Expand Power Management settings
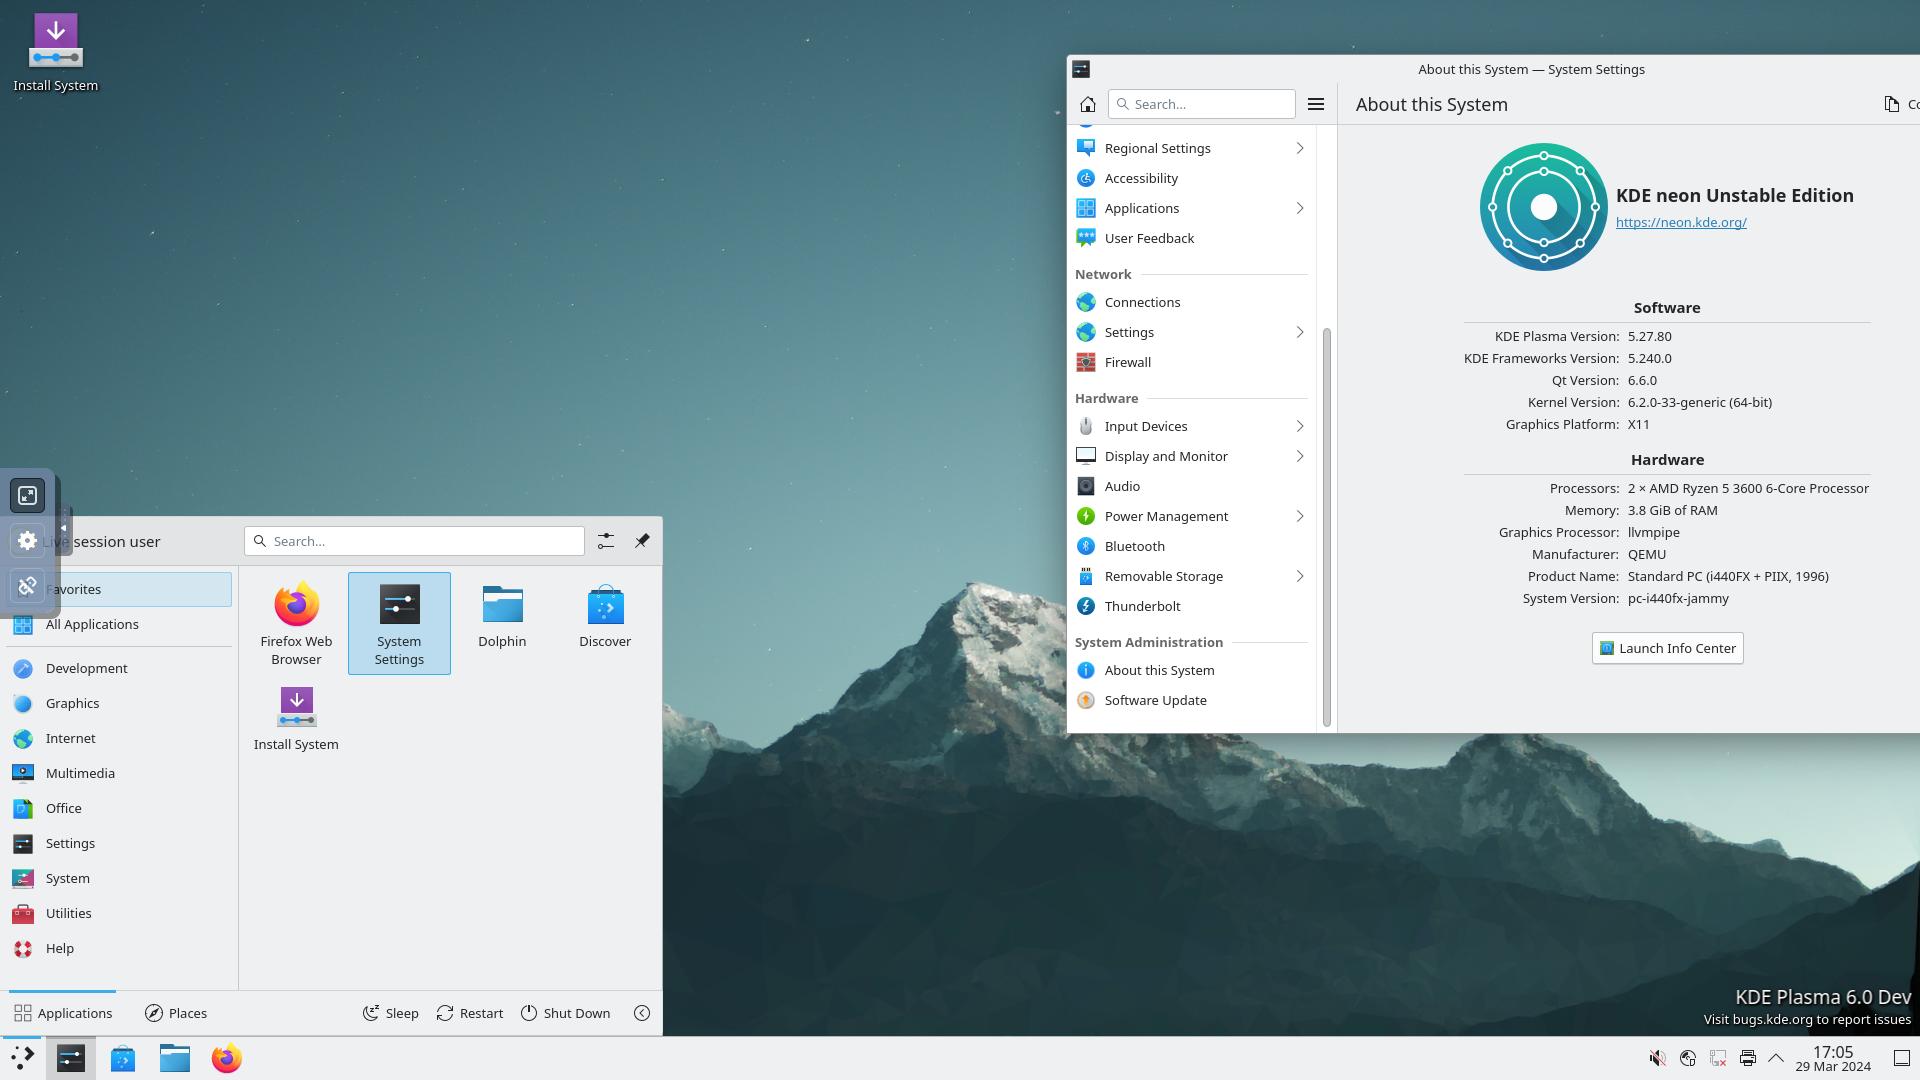Screen dimensions: 1920x1080 (1191, 516)
